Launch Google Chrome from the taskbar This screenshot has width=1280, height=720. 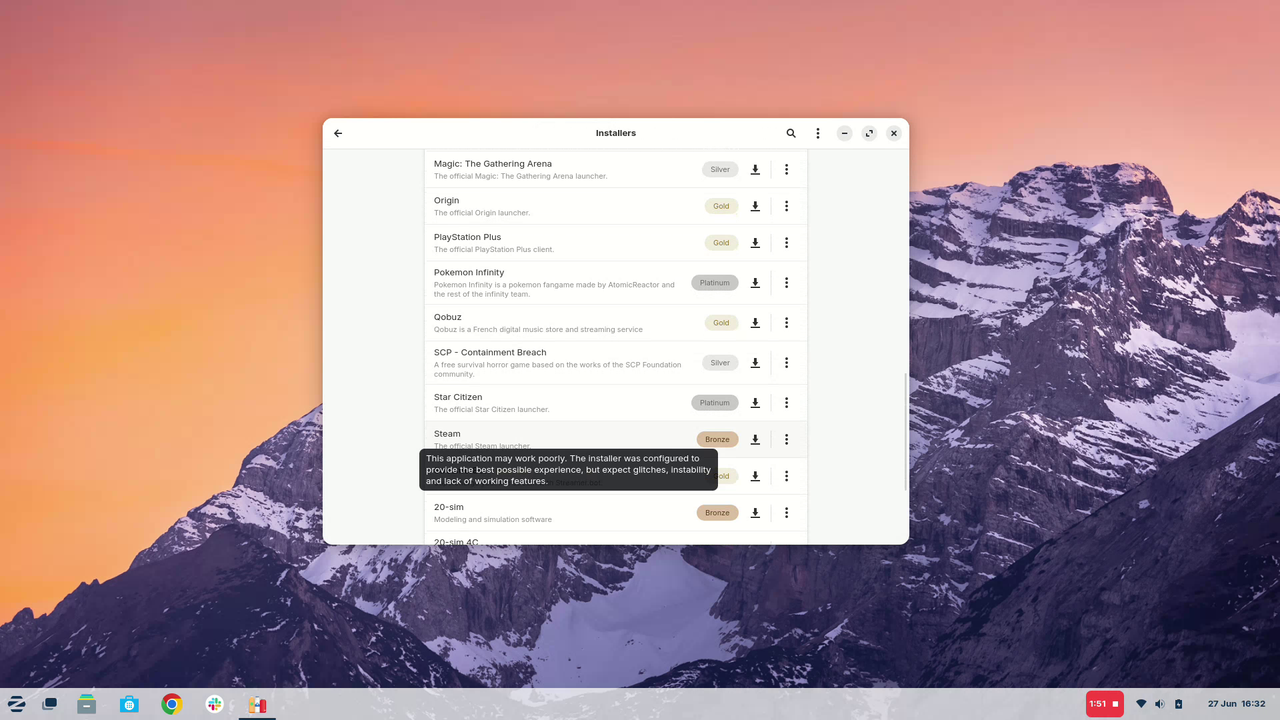pyautogui.click(x=172, y=704)
